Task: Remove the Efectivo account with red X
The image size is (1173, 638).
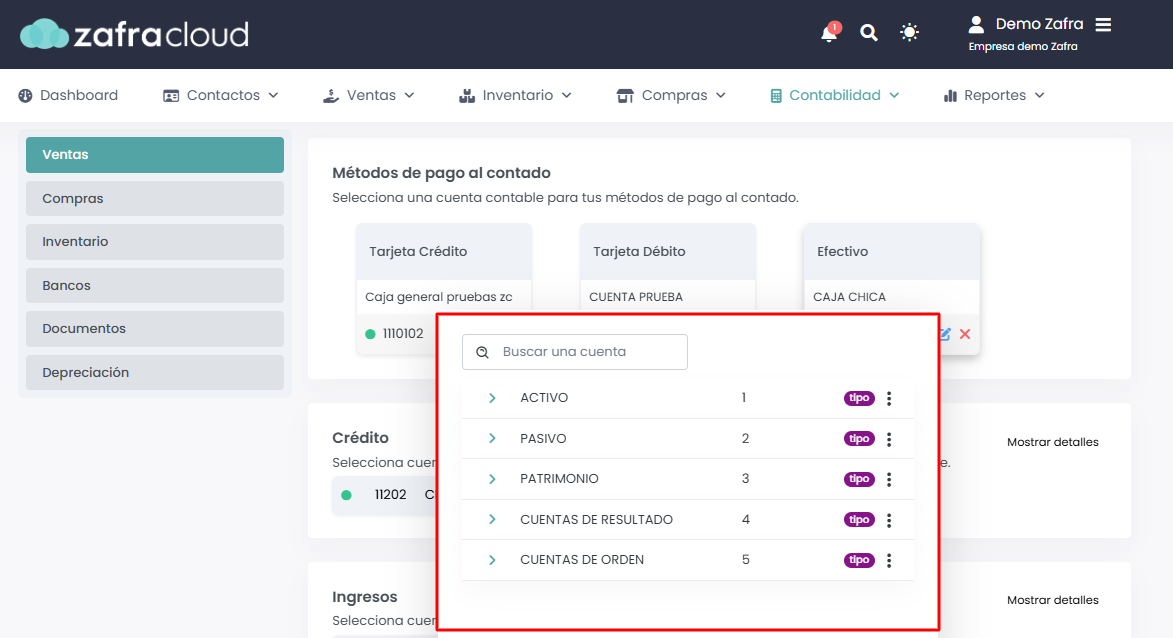Action: click(x=965, y=334)
